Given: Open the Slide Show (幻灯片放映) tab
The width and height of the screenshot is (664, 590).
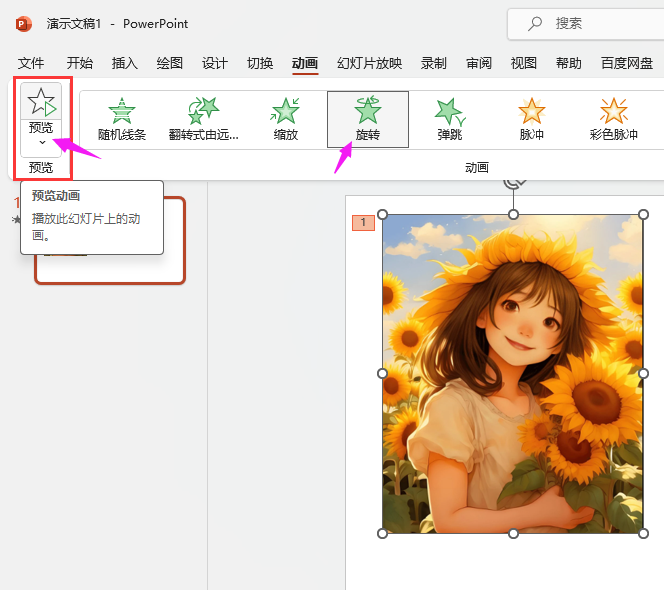Looking at the screenshot, I should 369,63.
